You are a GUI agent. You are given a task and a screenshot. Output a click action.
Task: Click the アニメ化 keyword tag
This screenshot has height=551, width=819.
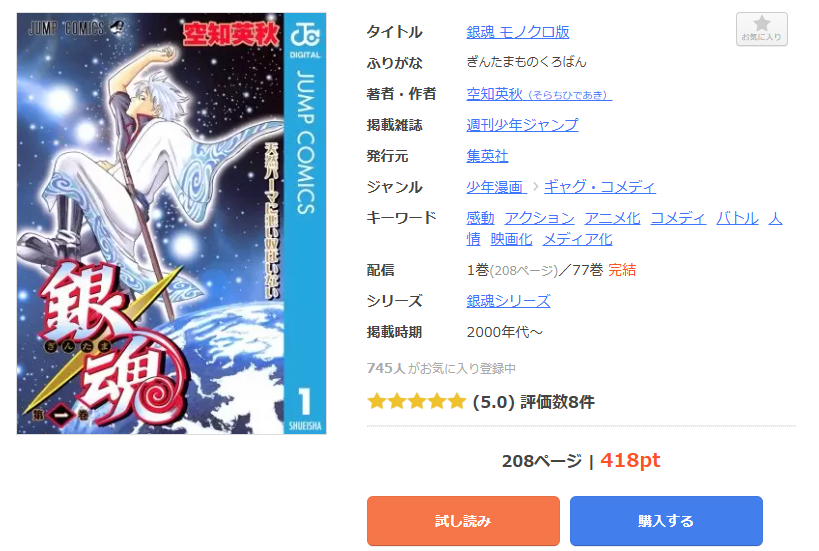pos(612,218)
